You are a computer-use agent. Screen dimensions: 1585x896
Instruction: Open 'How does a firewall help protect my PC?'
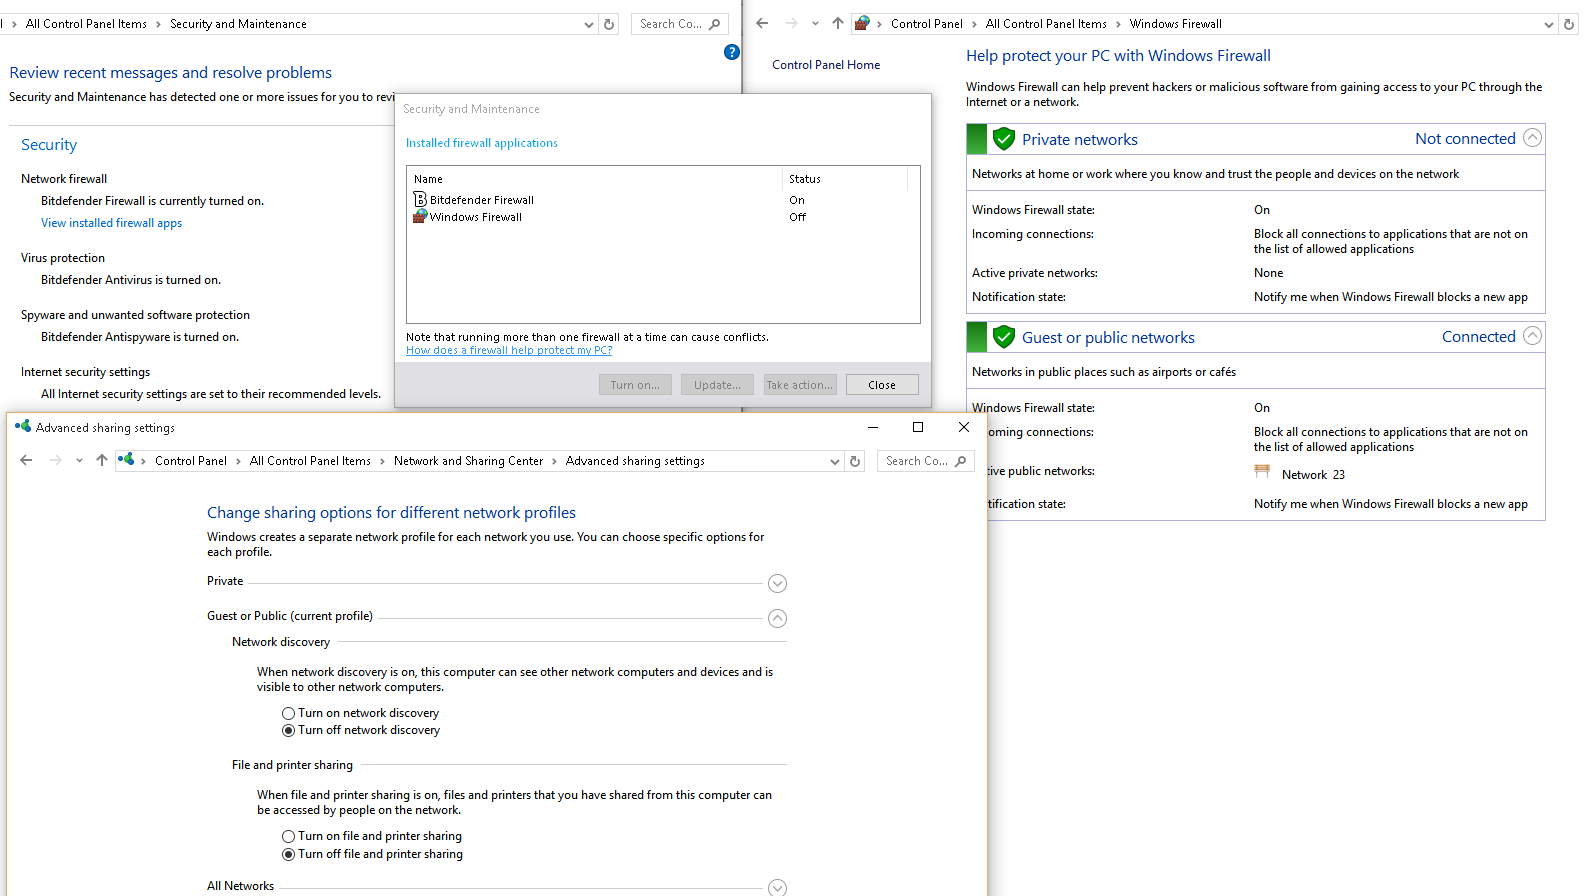point(509,350)
